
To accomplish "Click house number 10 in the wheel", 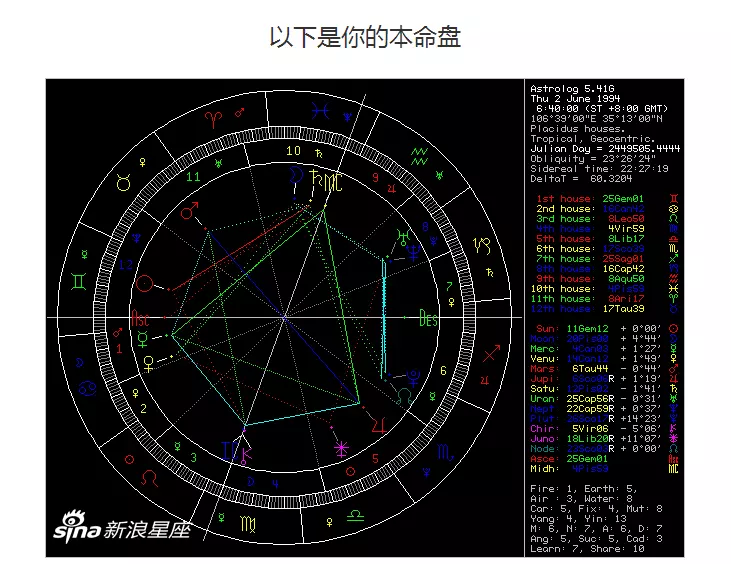I will click(293, 151).
